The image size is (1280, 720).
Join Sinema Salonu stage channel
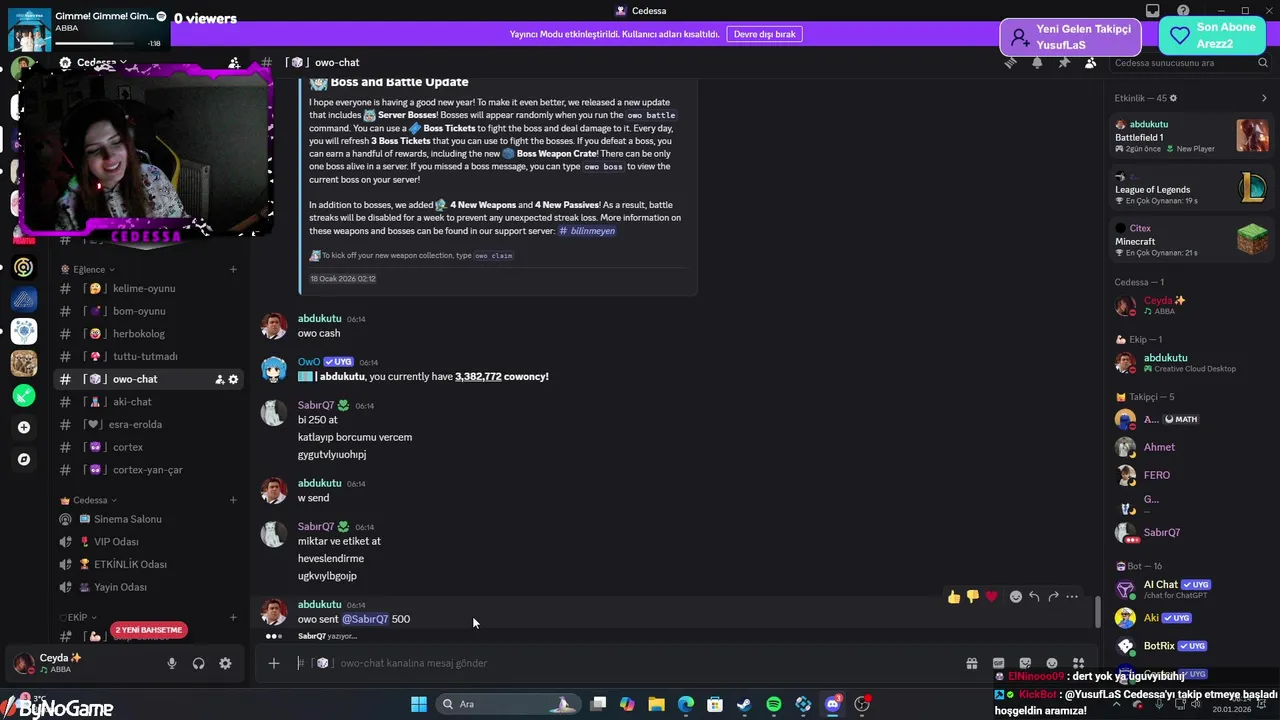coord(148,519)
